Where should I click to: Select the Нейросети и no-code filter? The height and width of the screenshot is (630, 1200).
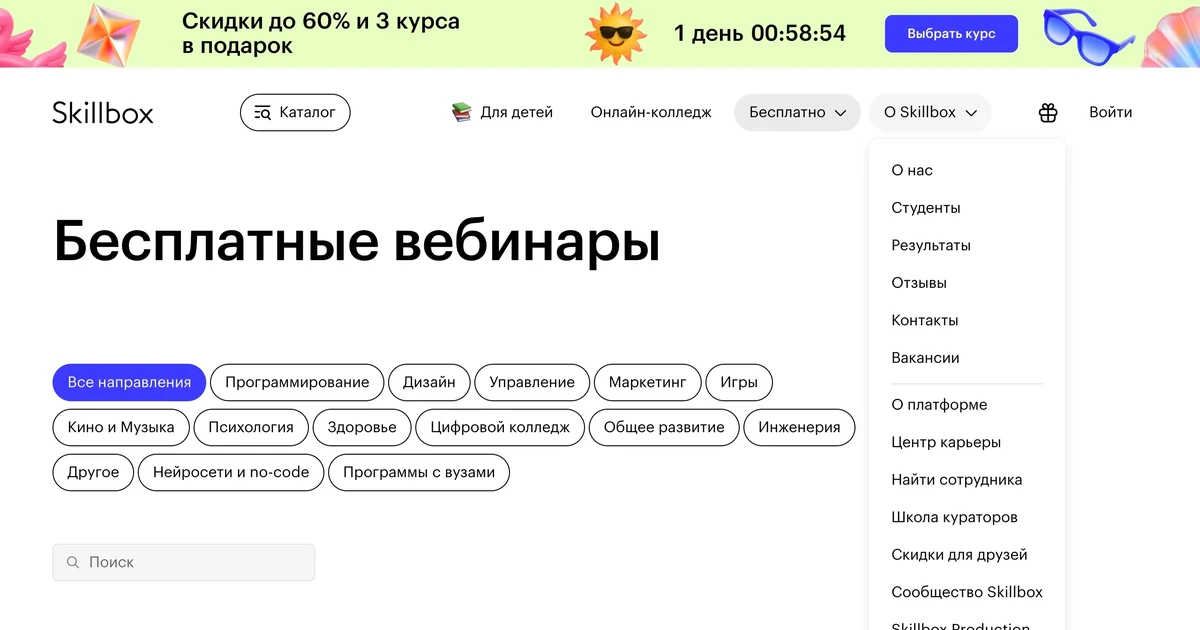click(x=230, y=472)
